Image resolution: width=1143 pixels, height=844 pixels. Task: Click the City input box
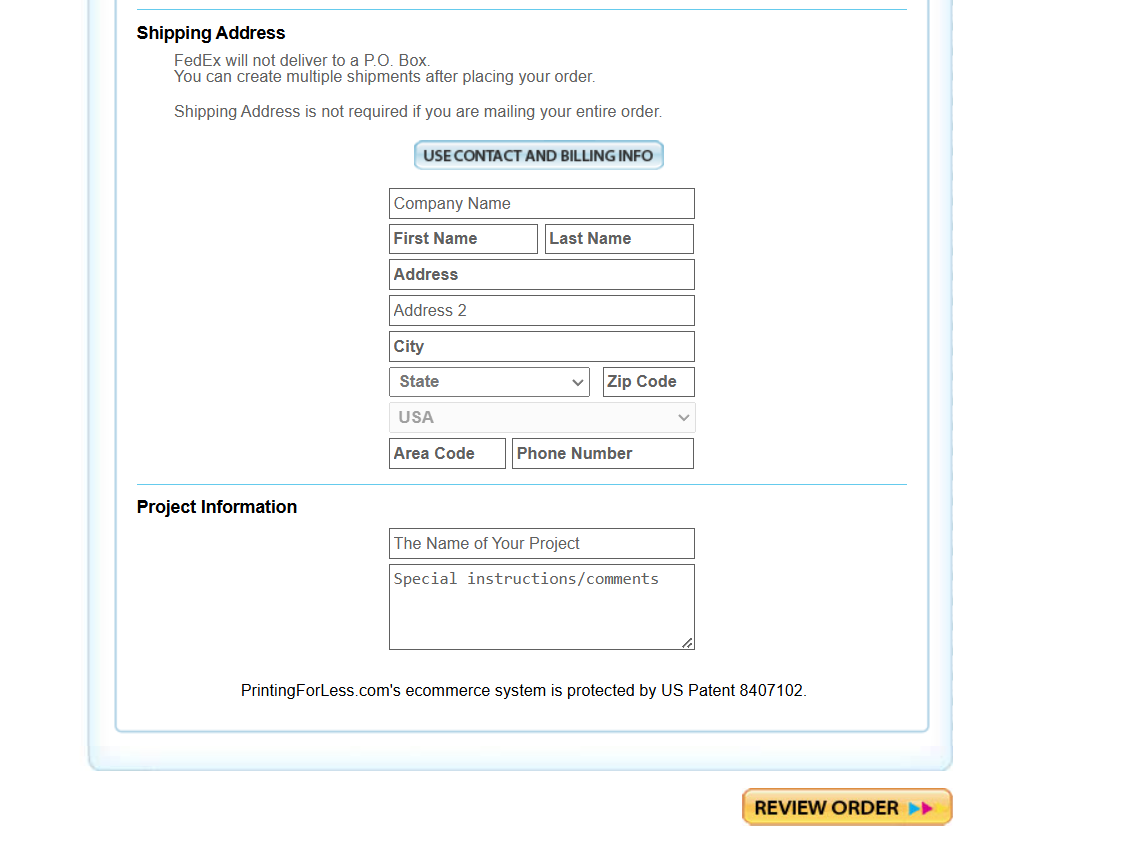click(542, 346)
